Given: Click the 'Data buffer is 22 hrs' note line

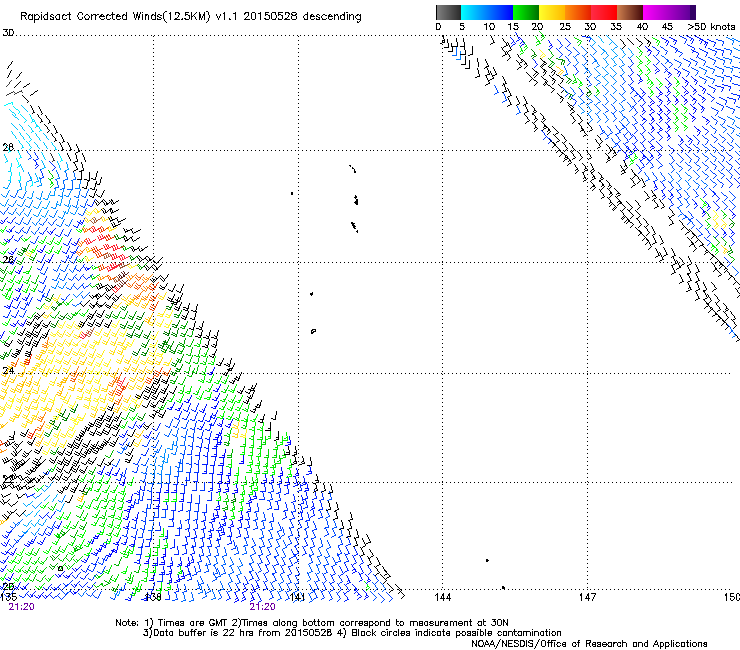Looking at the screenshot, I should [x=239, y=633].
